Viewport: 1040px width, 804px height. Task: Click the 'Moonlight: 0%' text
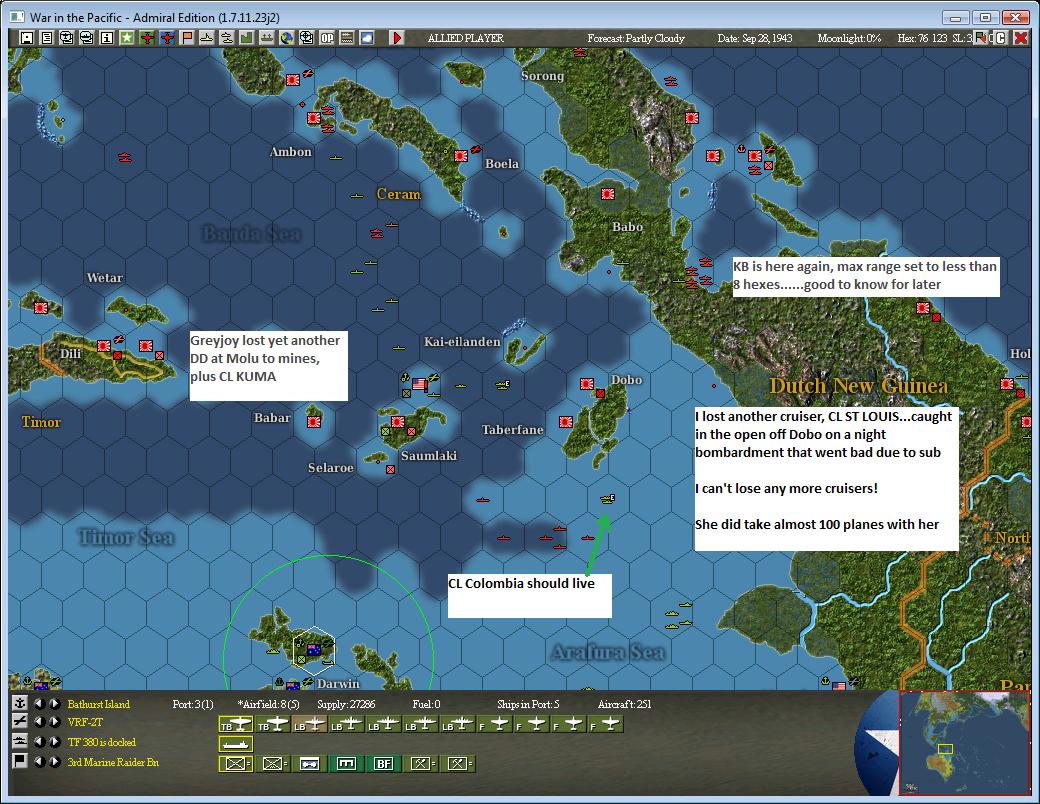(849, 38)
